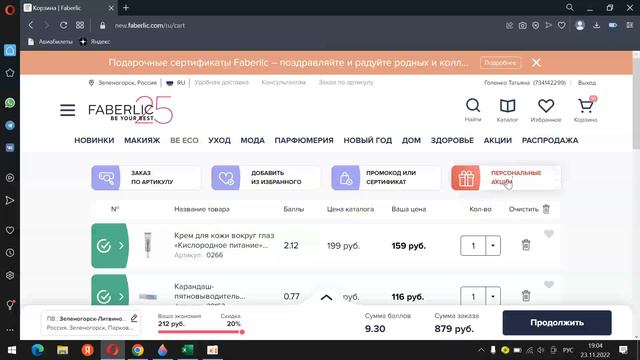This screenshot has width=640, height=360.
Task: Open ЗДОРОВЬЕ menu section
Action: pyautogui.click(x=452, y=140)
